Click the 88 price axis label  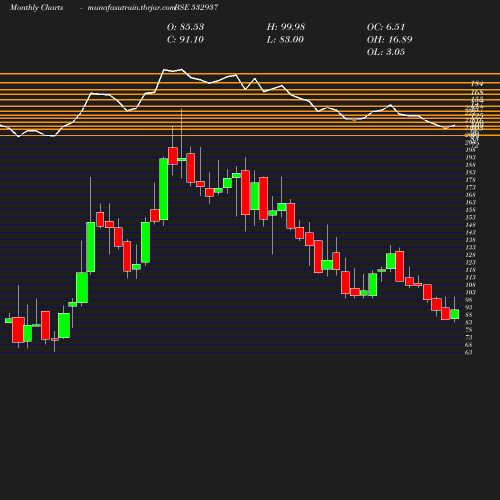pyautogui.click(x=469, y=315)
